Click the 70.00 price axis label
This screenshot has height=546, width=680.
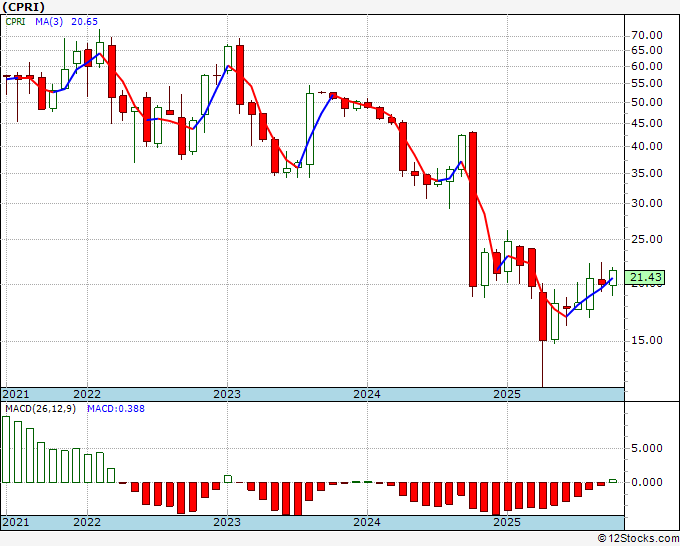click(647, 35)
